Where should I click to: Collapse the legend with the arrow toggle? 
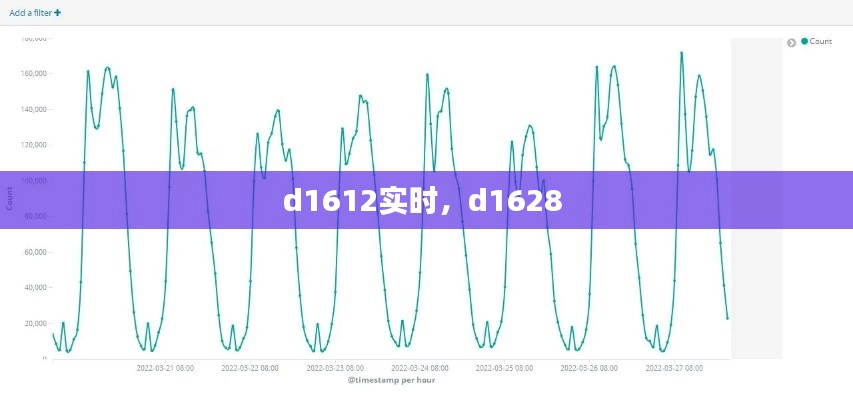click(792, 42)
